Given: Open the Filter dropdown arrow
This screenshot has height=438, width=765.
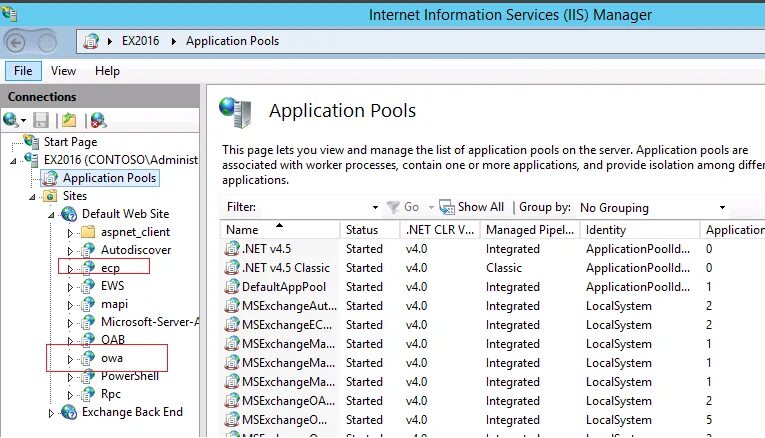Looking at the screenshot, I should [x=375, y=207].
